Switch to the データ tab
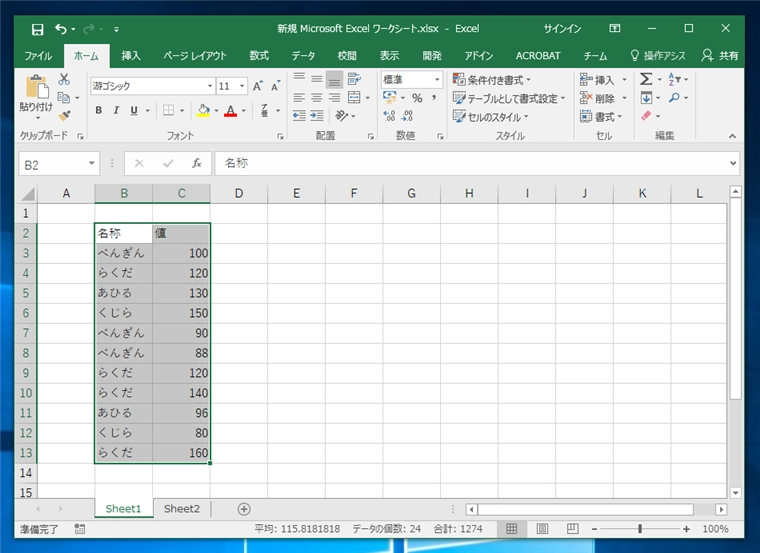This screenshot has width=760, height=553. (303, 56)
